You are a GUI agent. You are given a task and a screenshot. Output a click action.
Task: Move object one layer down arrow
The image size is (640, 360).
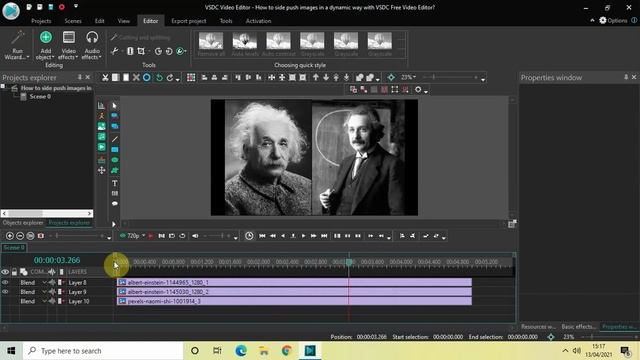coord(326,78)
